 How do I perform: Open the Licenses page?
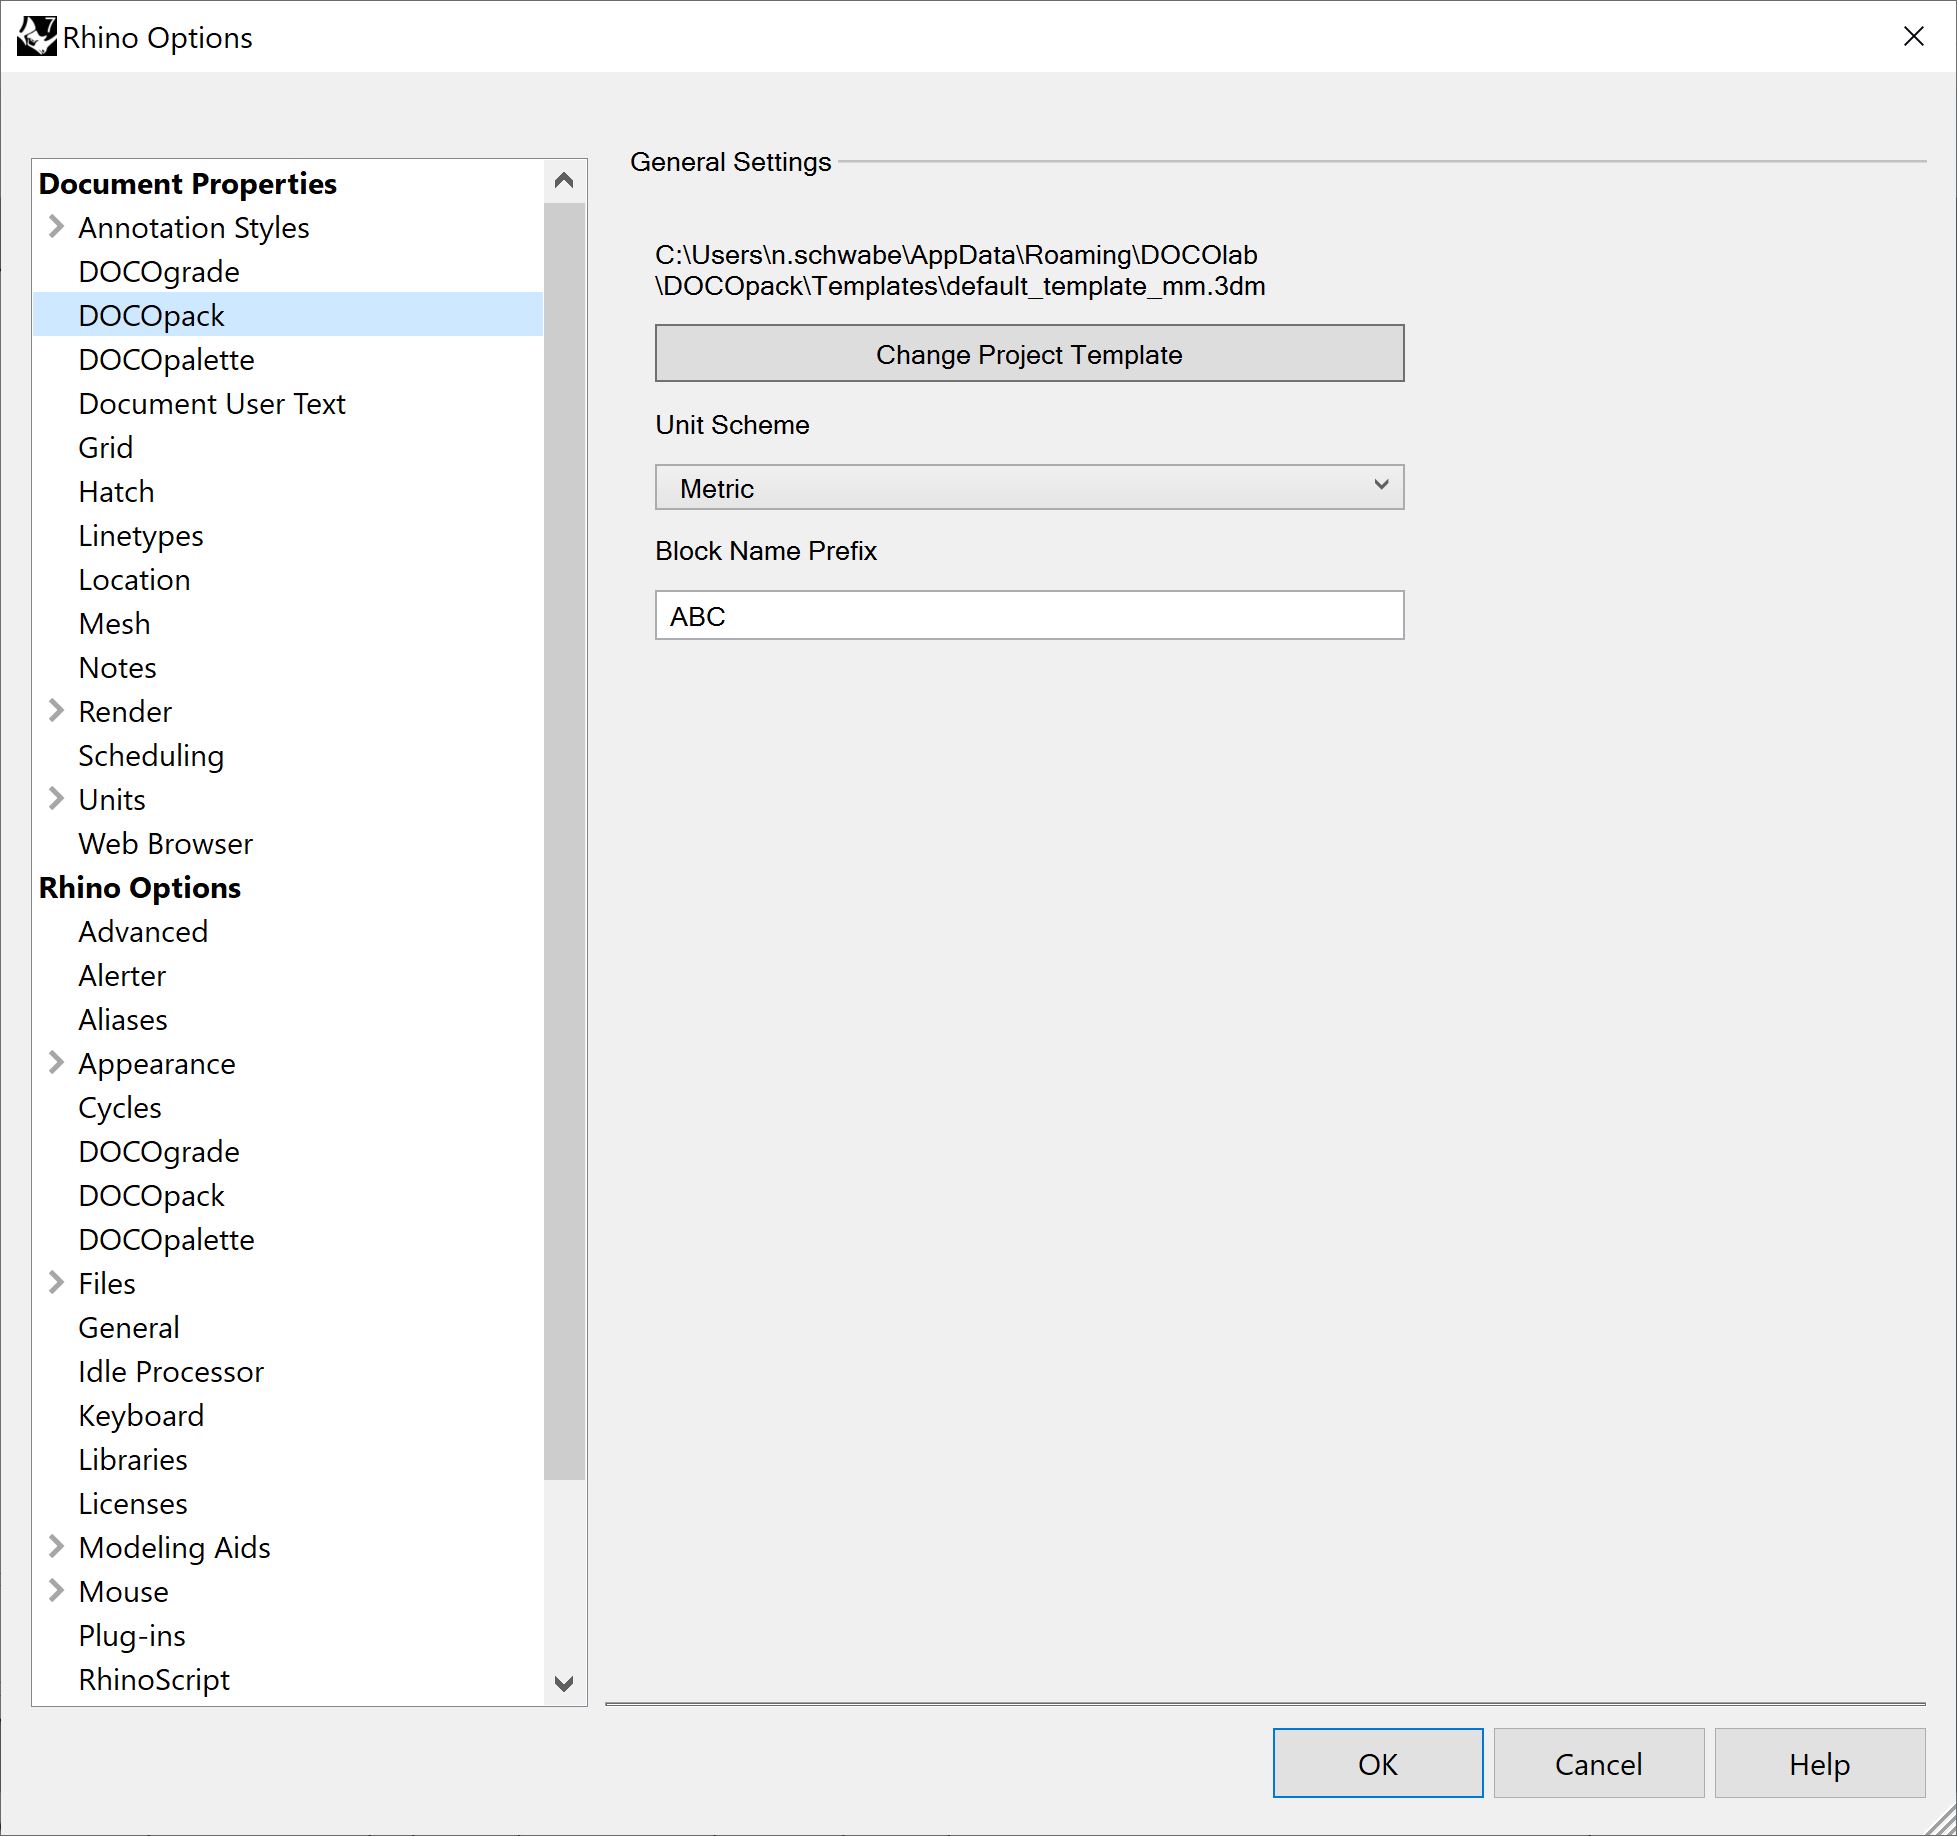(x=133, y=1504)
